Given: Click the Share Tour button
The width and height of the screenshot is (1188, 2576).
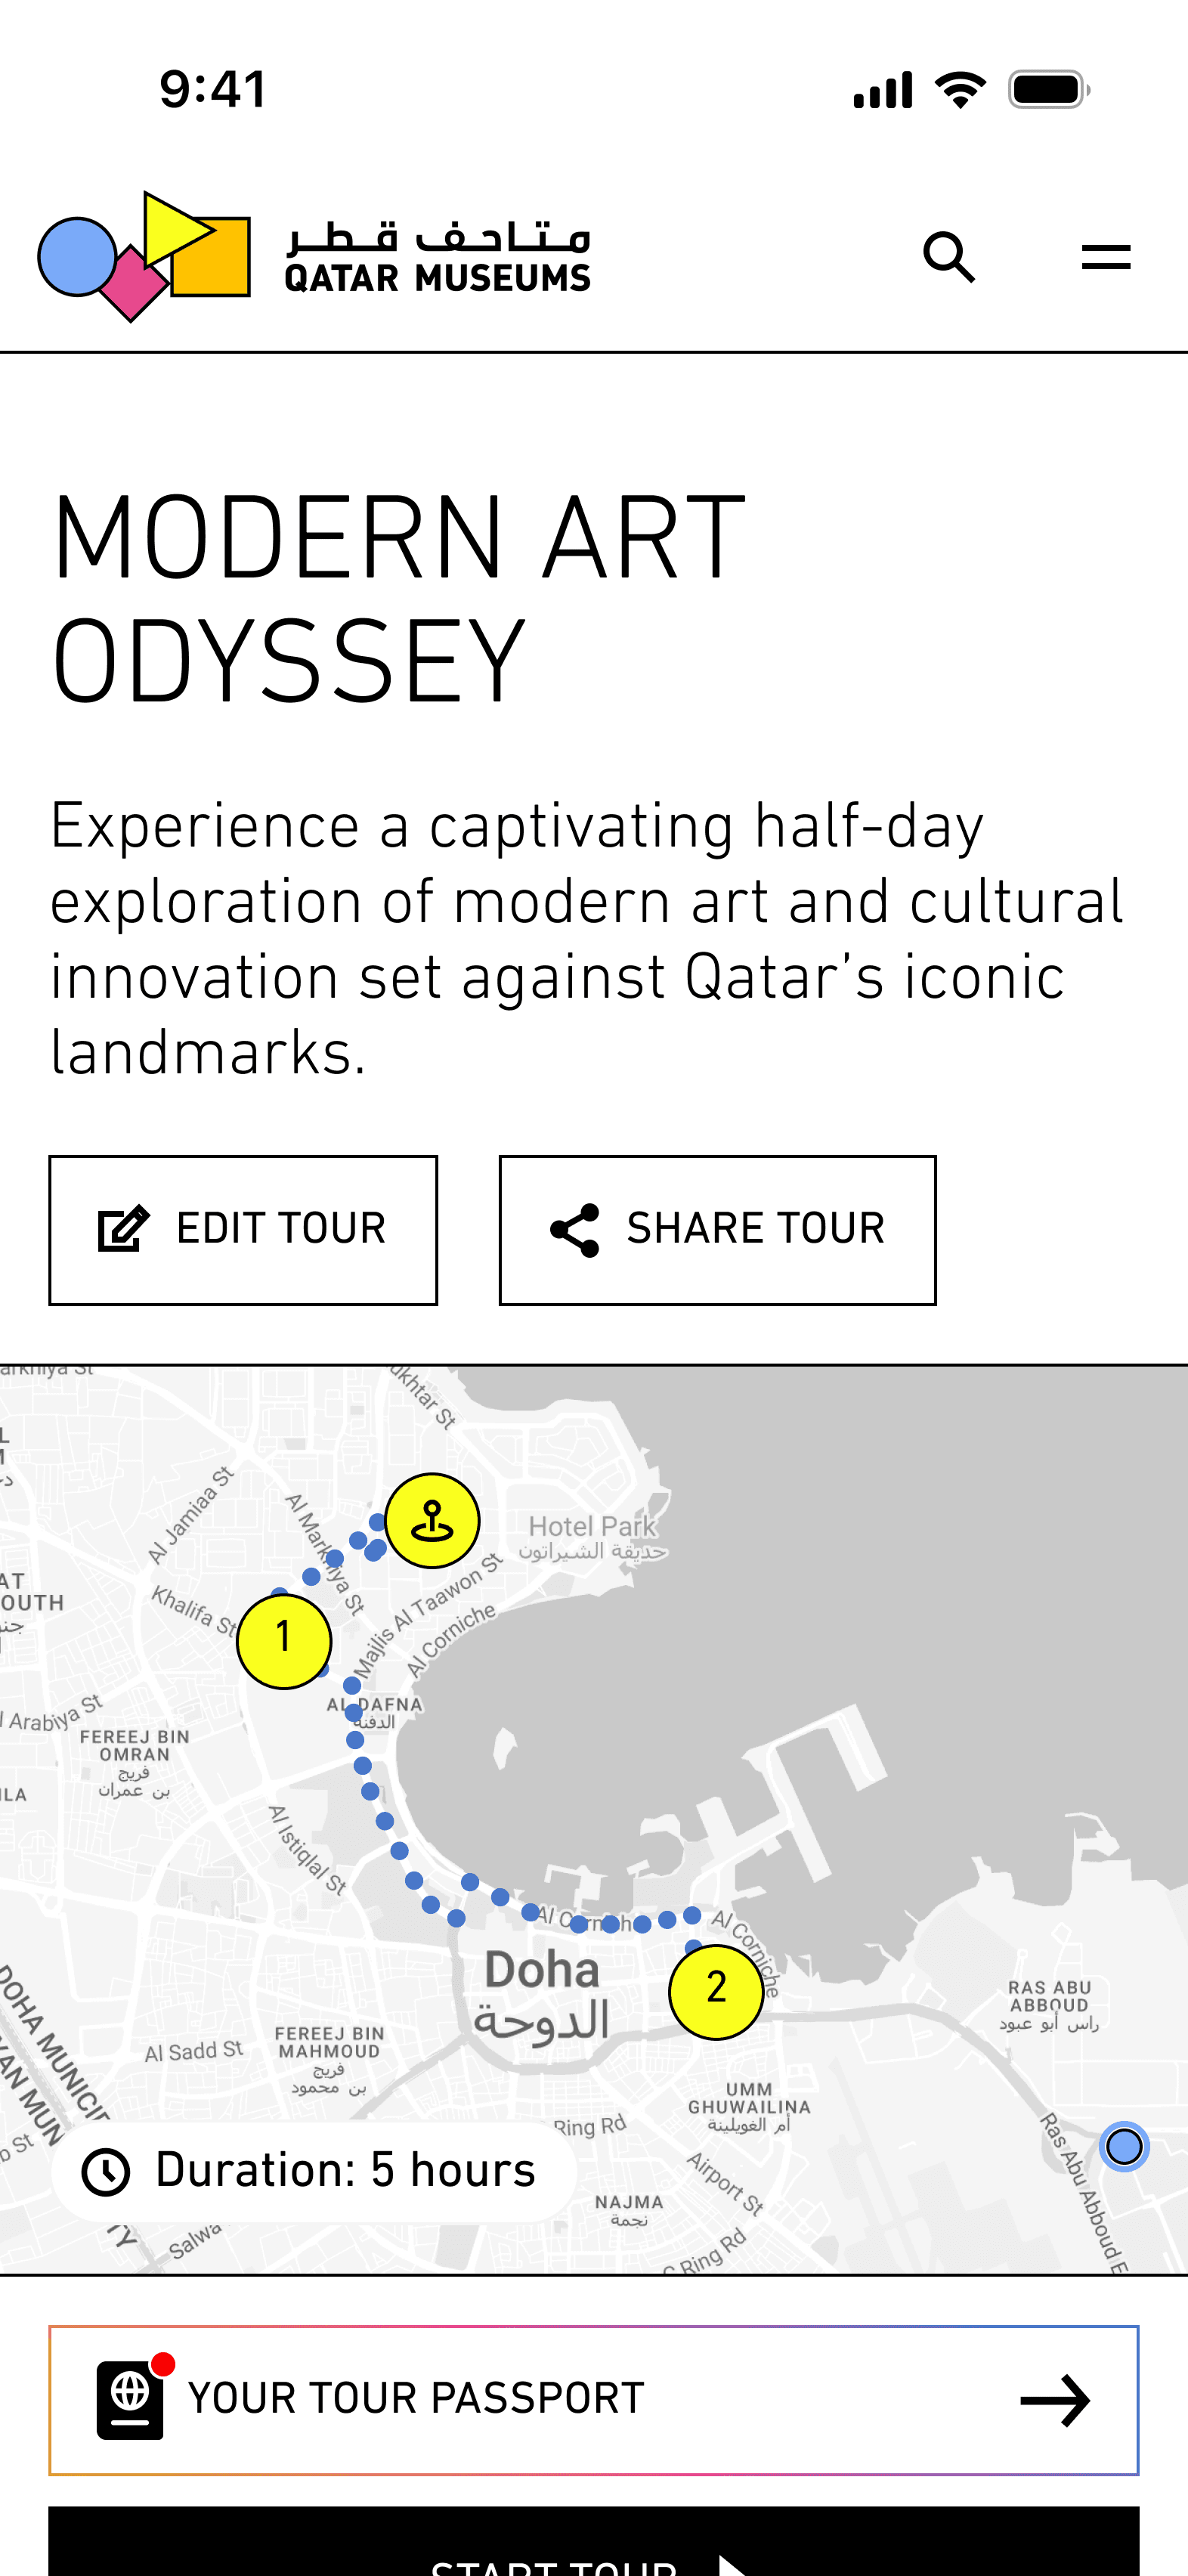Looking at the screenshot, I should point(717,1229).
